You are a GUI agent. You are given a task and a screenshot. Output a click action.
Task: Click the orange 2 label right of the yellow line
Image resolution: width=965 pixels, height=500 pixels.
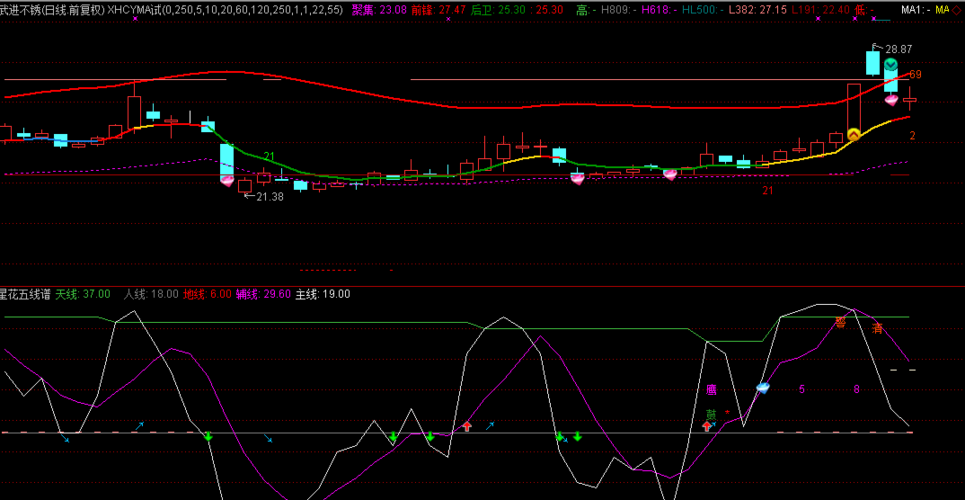click(x=913, y=135)
